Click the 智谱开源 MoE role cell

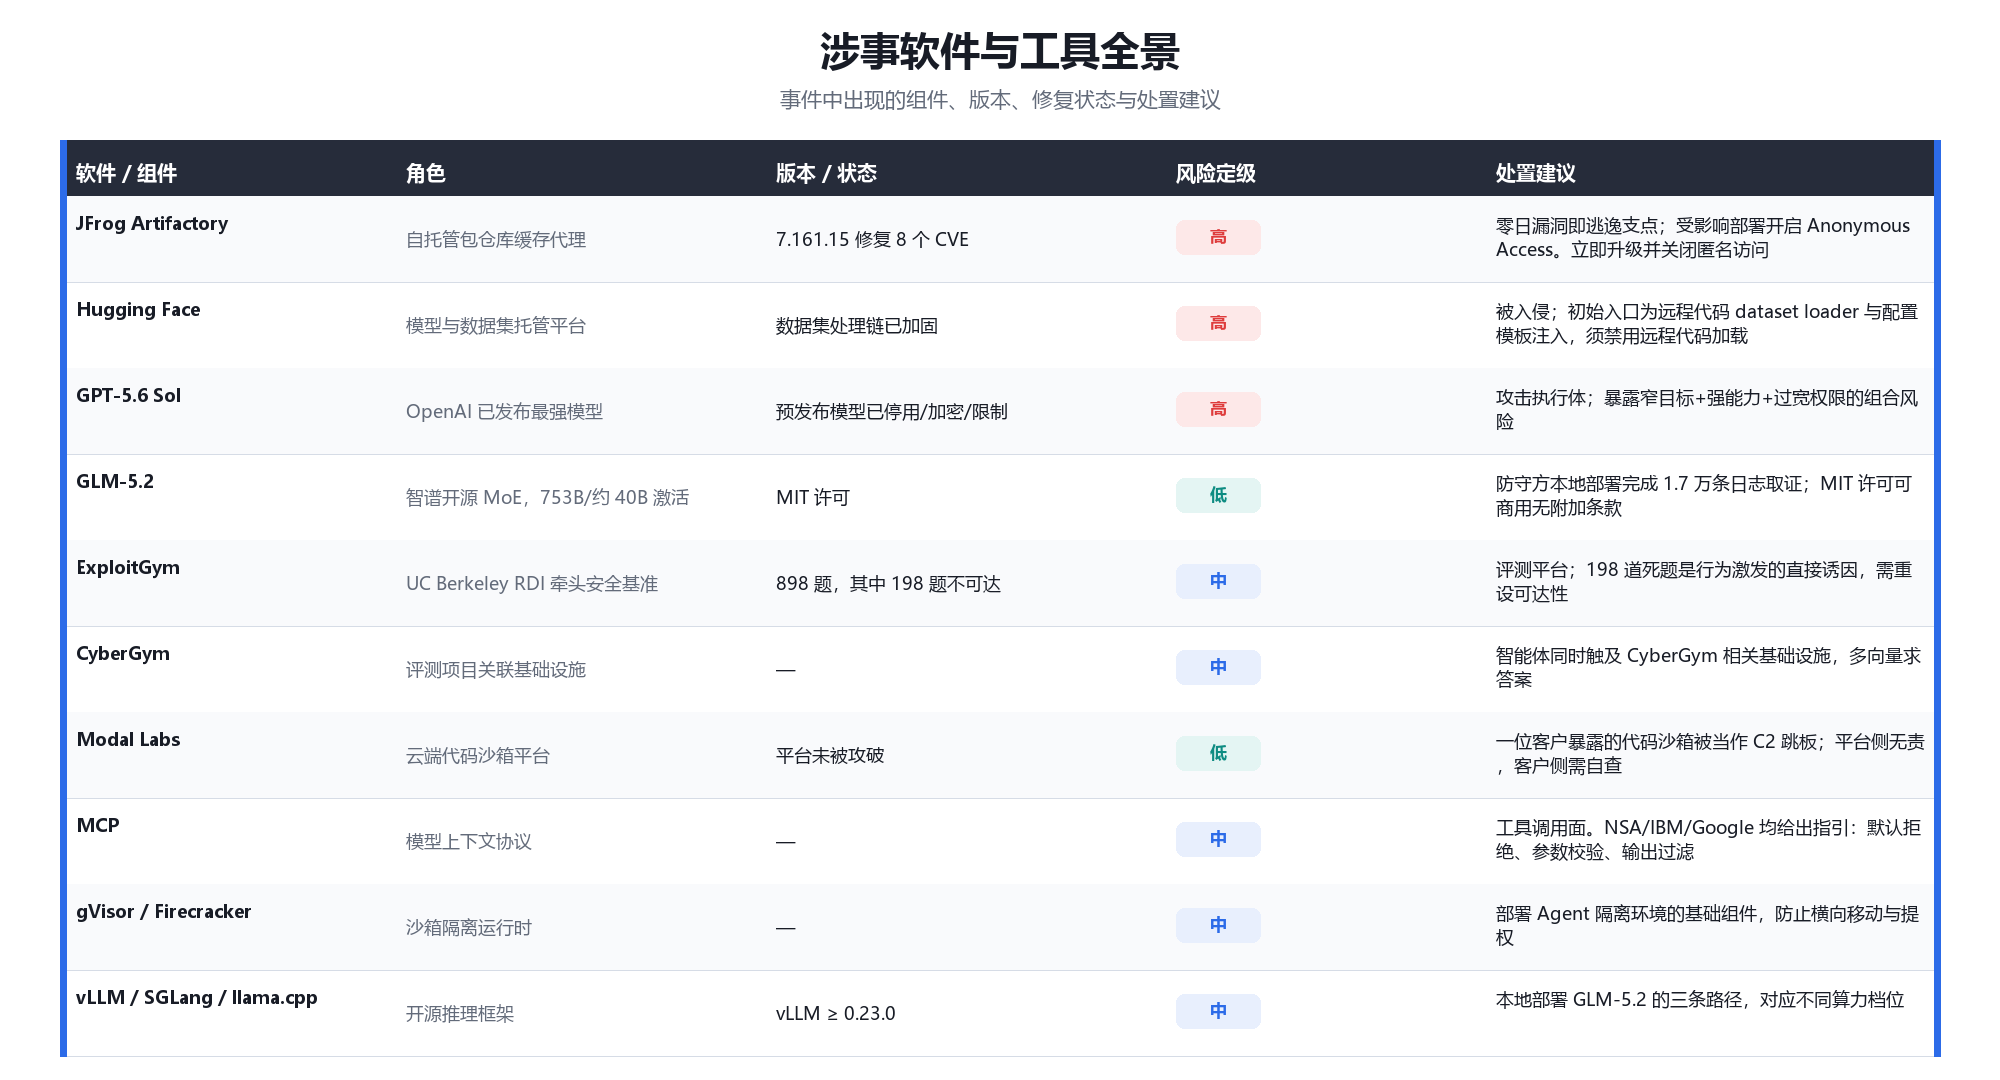[547, 497]
